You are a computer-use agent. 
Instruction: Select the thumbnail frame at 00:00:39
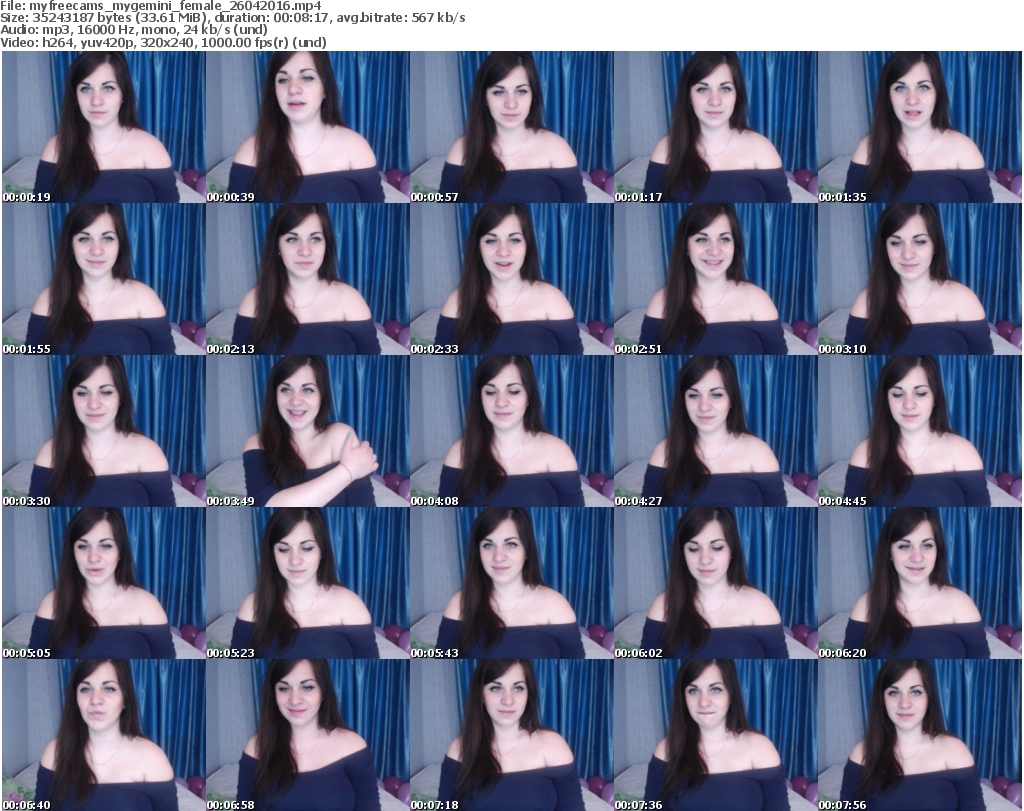(x=308, y=127)
